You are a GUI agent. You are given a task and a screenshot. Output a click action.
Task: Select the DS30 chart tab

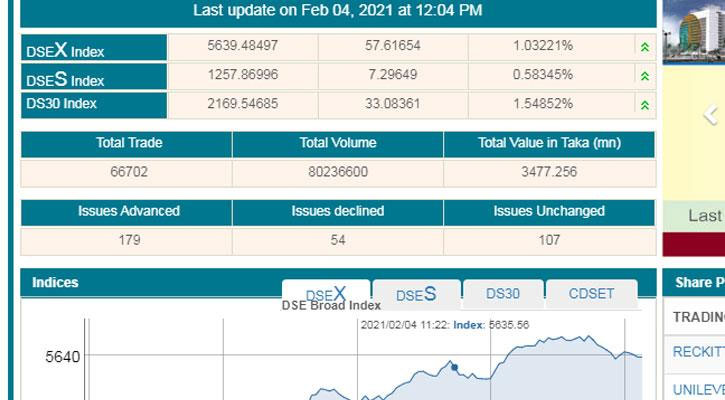point(502,294)
